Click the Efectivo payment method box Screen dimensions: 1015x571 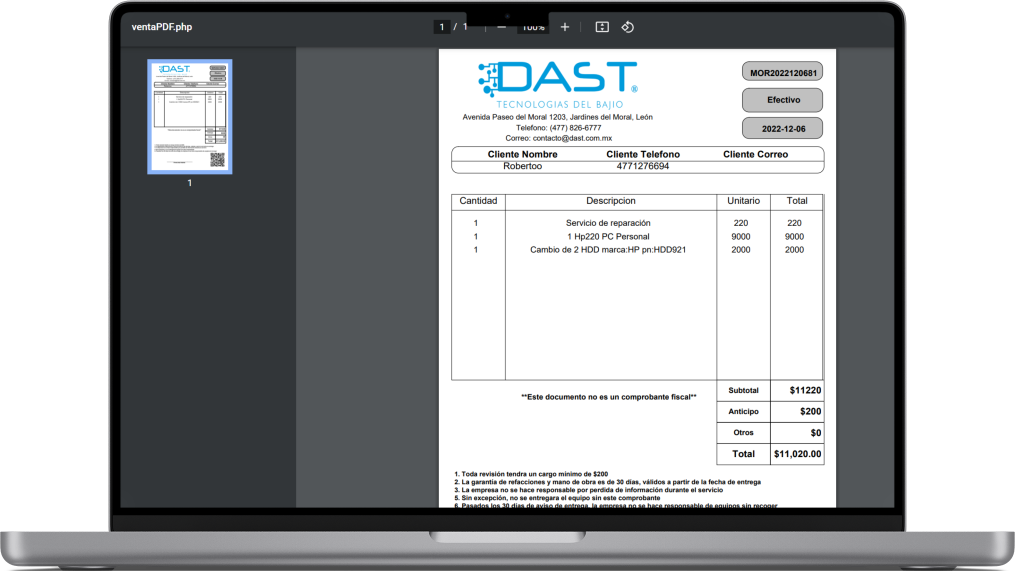783,100
